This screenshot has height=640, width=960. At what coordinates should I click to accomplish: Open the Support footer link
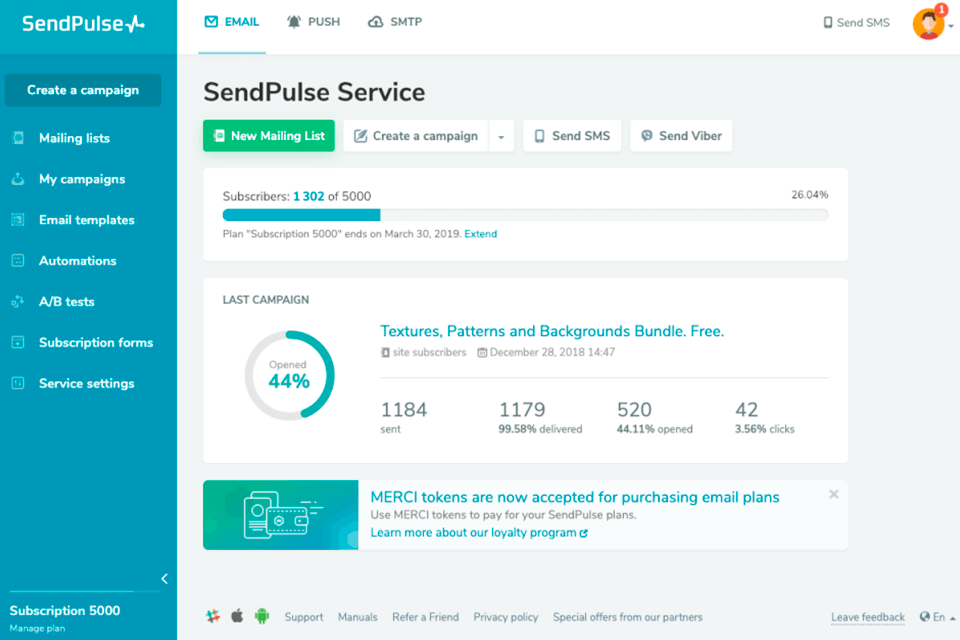click(304, 617)
